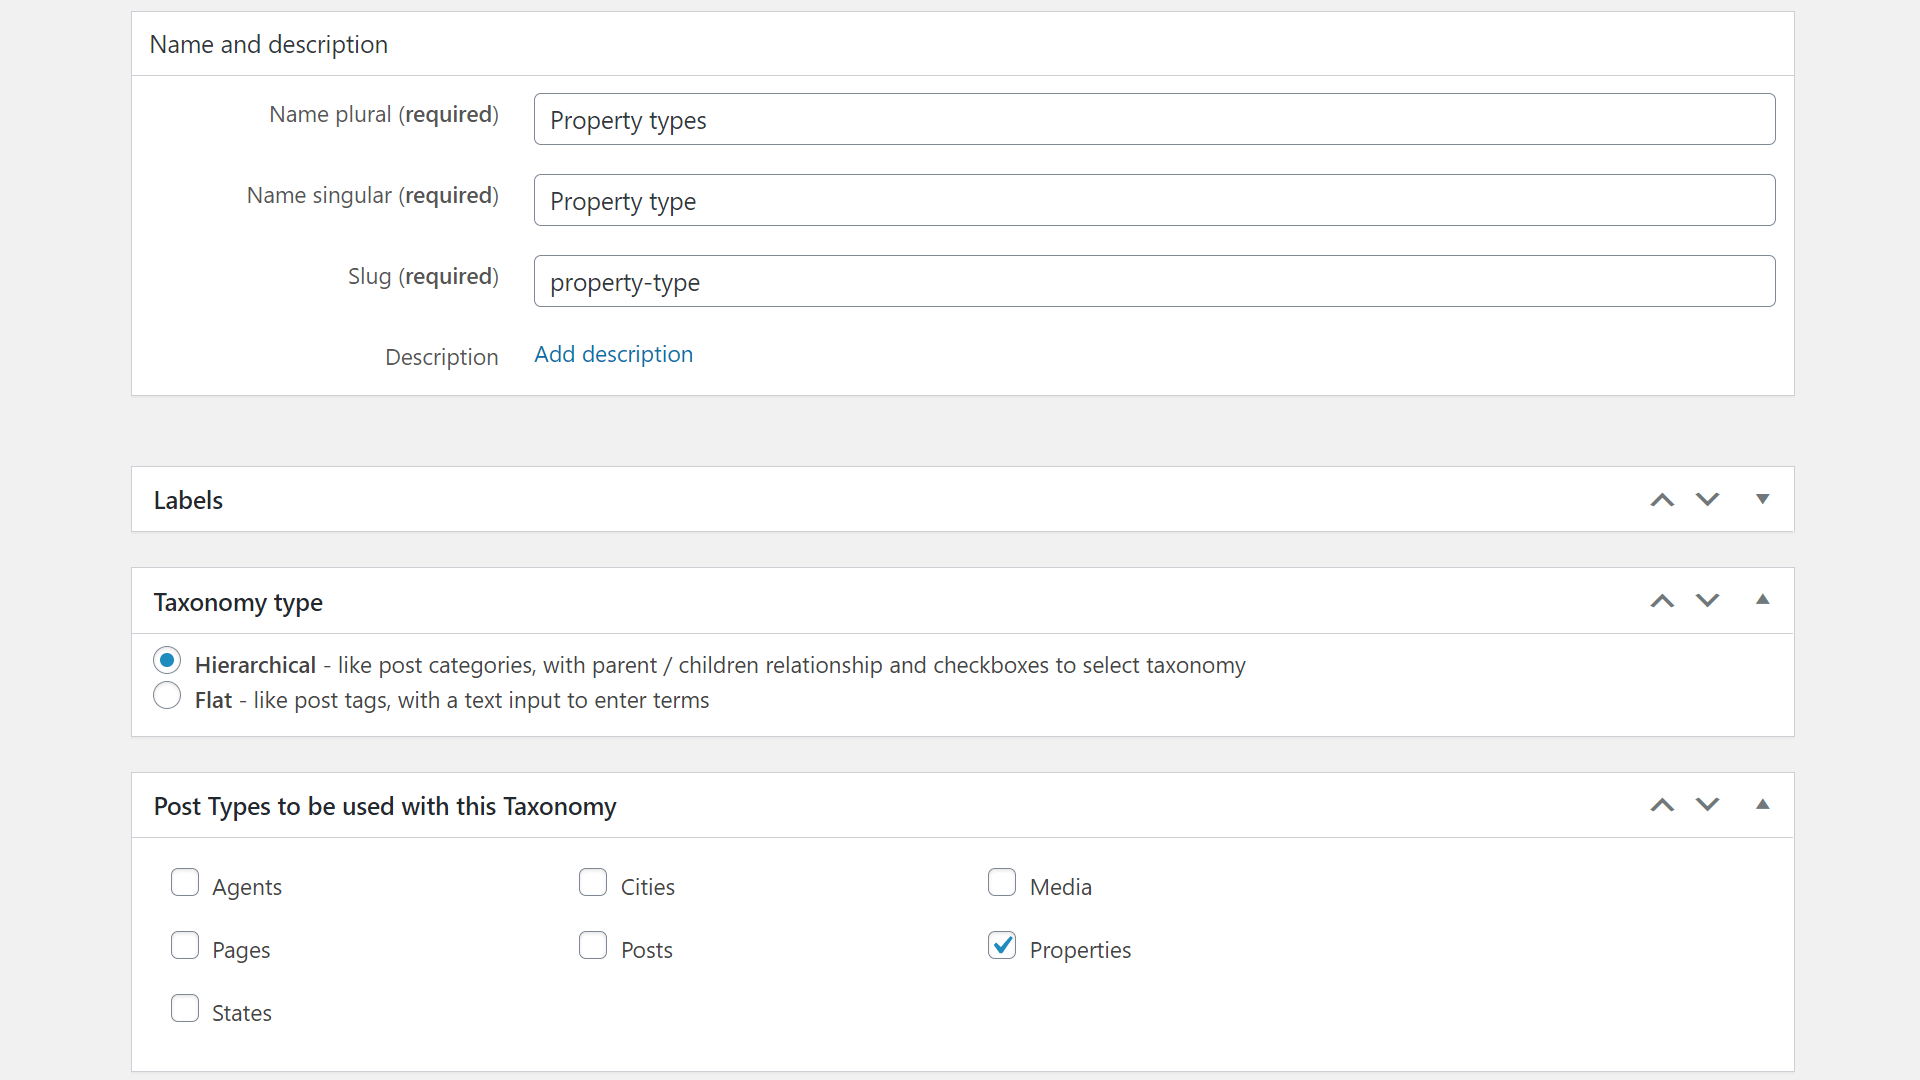The width and height of the screenshot is (1920, 1080).
Task: Move the Labels panel down
Action: click(x=1708, y=500)
